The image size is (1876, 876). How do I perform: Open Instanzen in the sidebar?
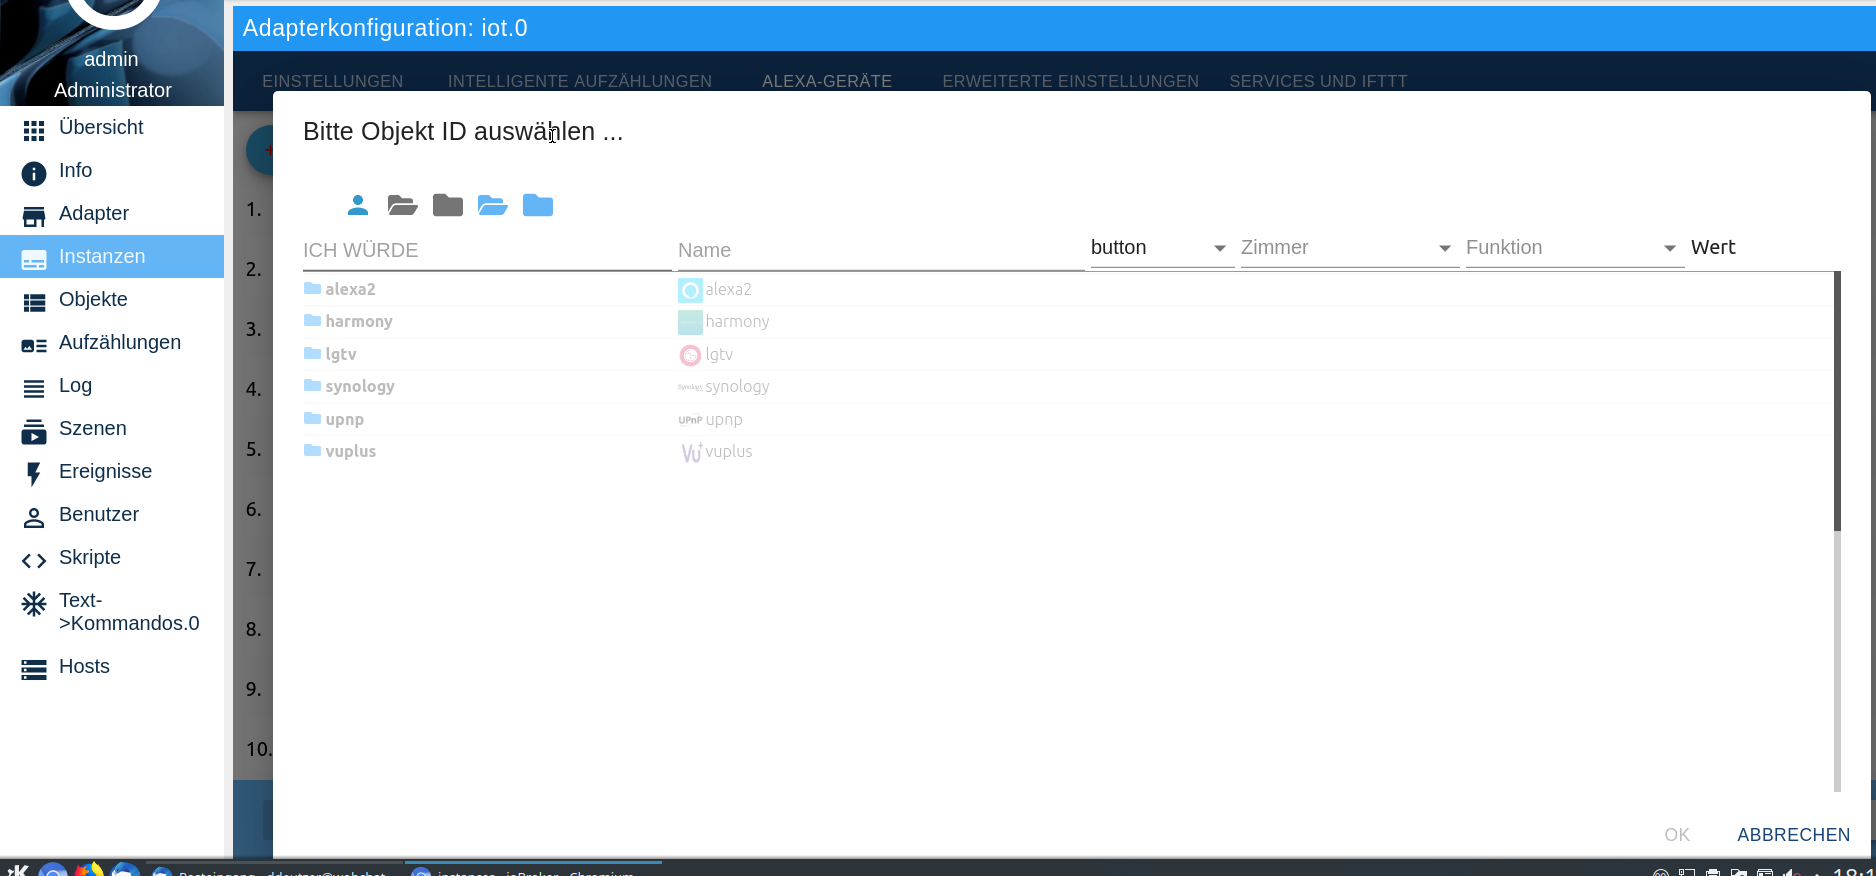[x=112, y=257]
